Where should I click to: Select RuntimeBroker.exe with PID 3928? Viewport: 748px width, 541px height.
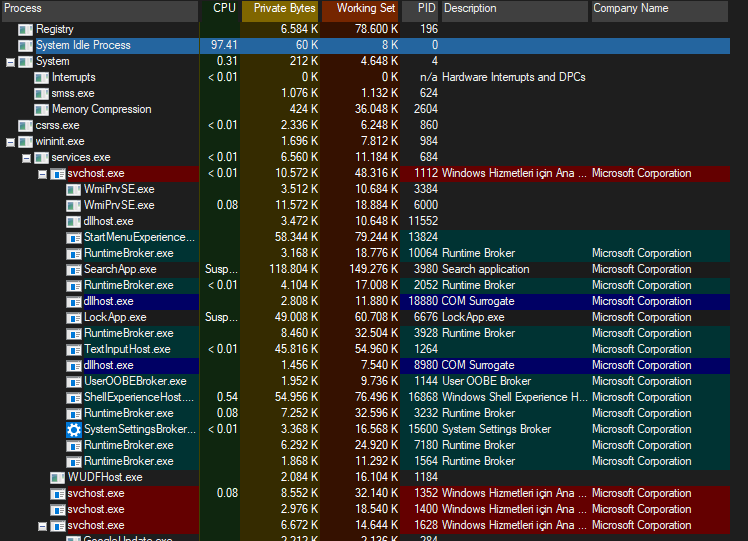click(x=128, y=333)
